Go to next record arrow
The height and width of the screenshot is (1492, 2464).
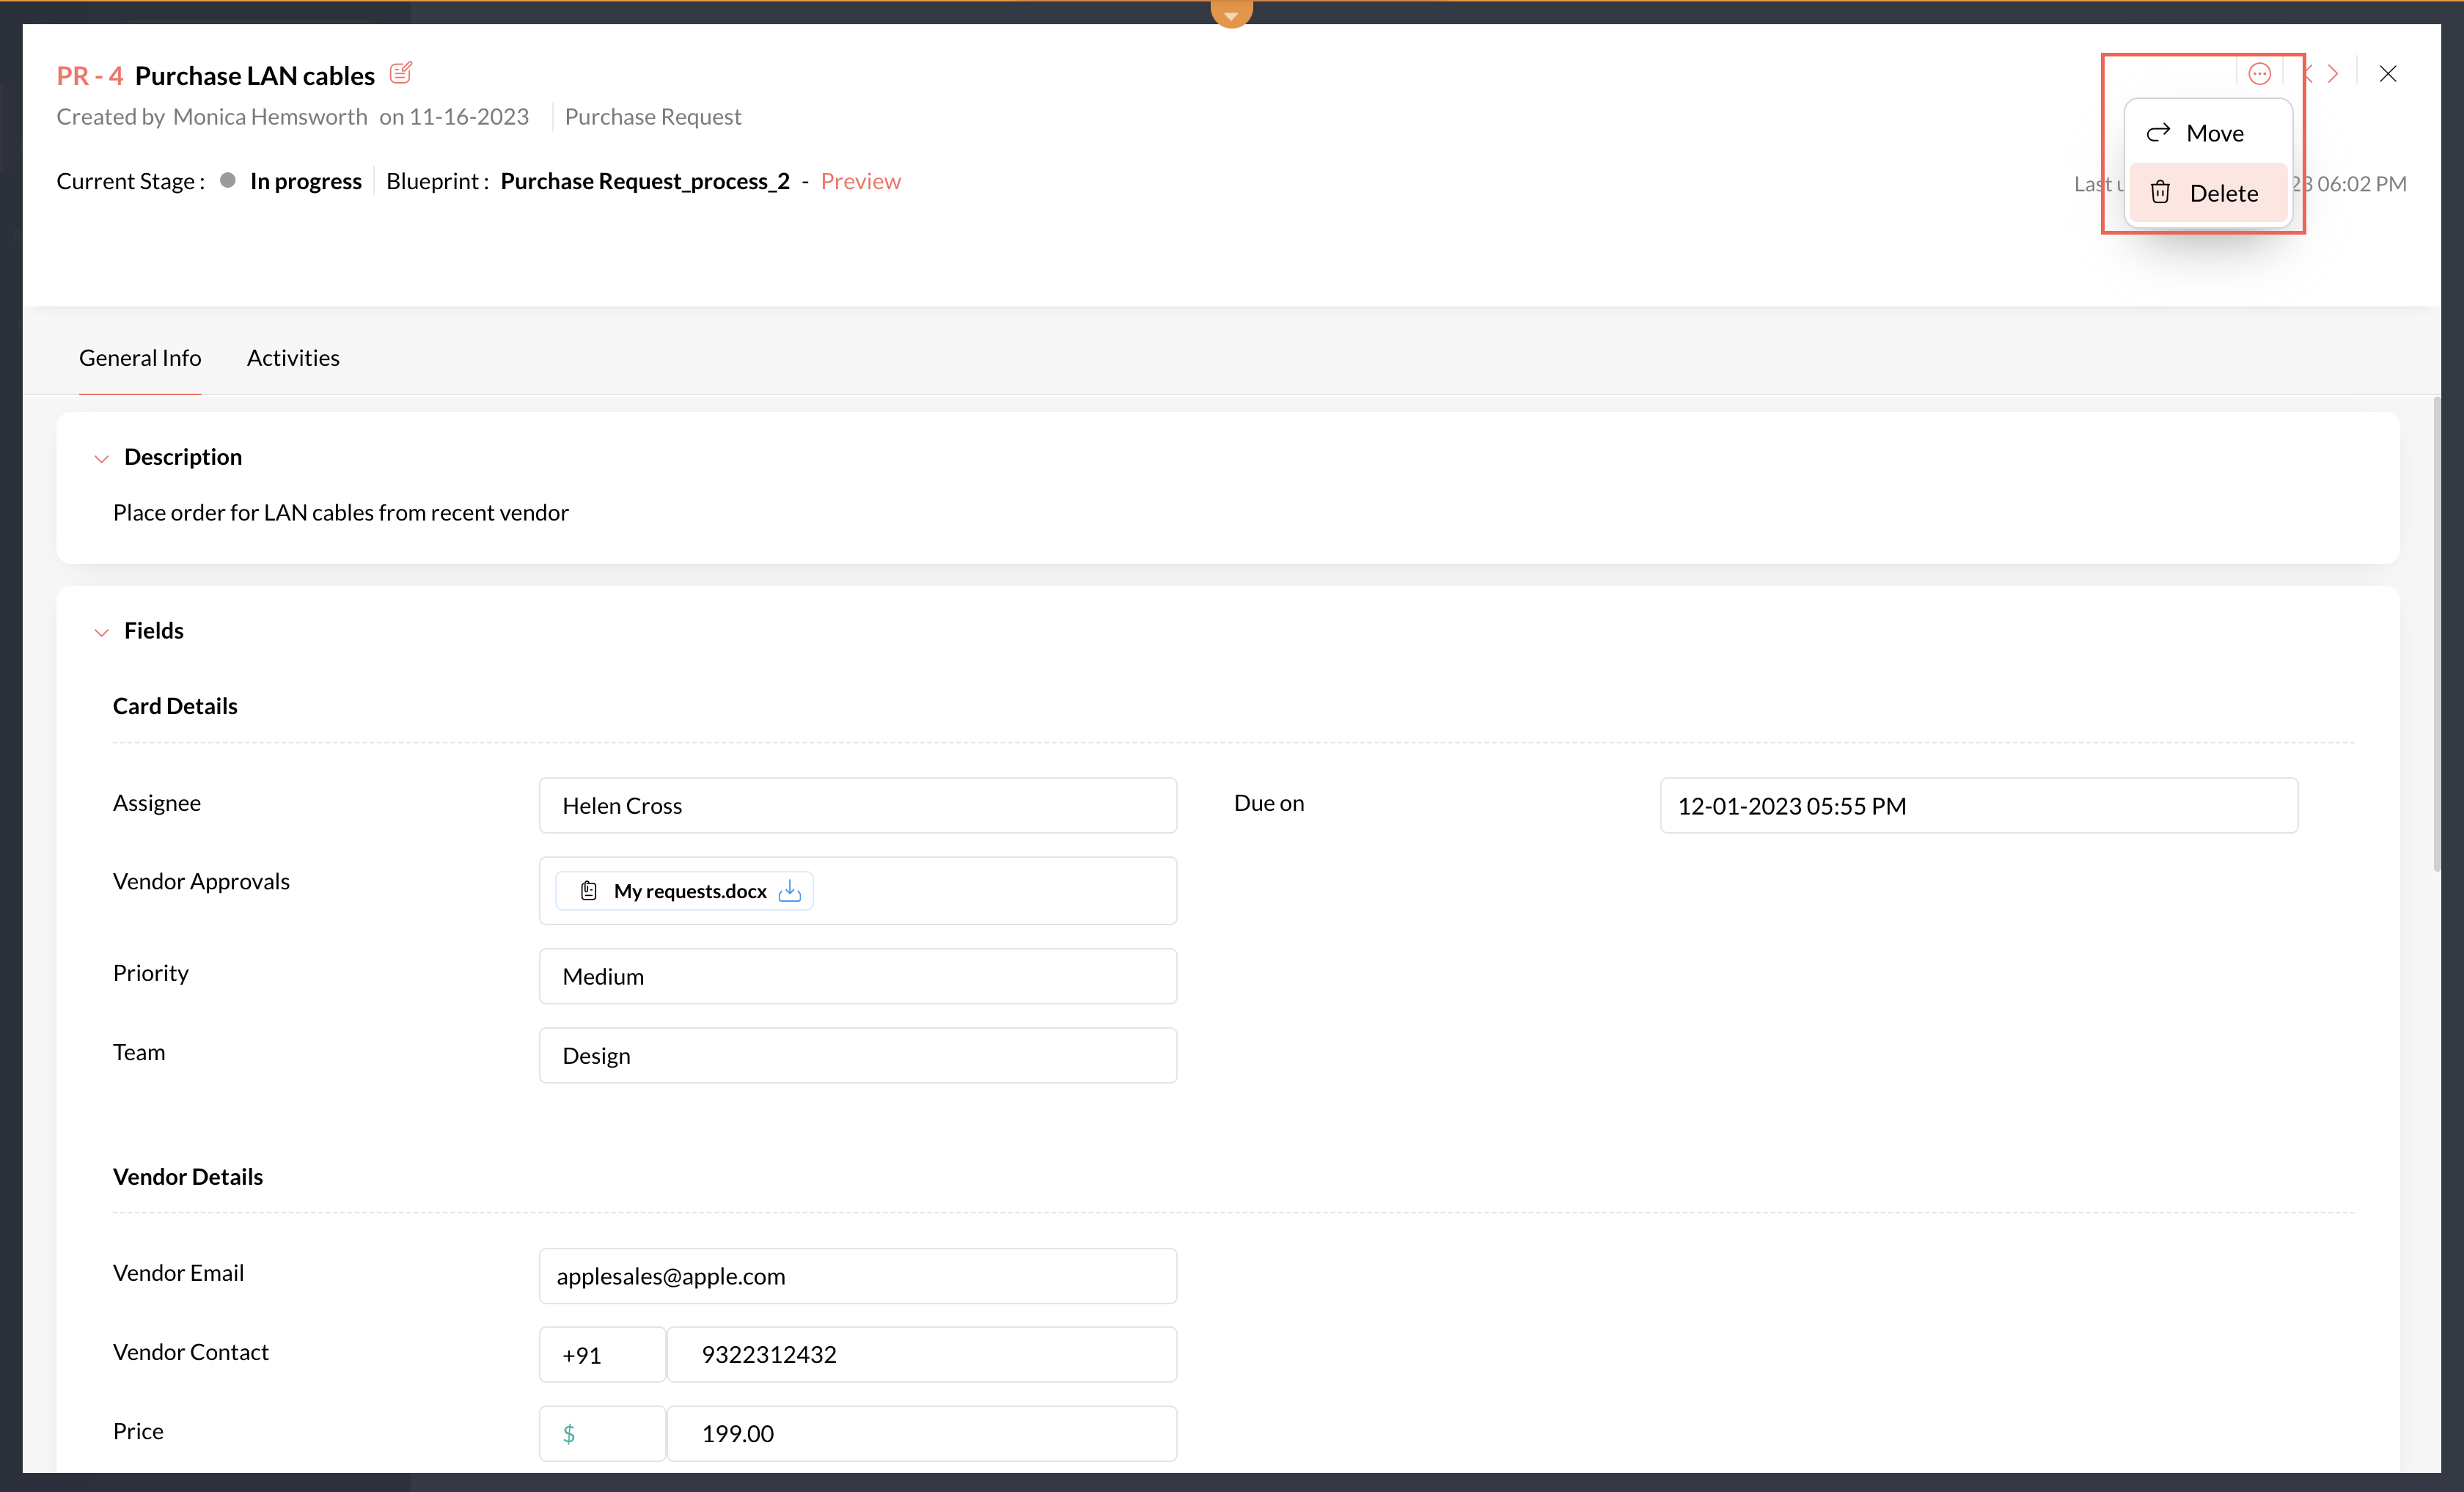[2333, 74]
